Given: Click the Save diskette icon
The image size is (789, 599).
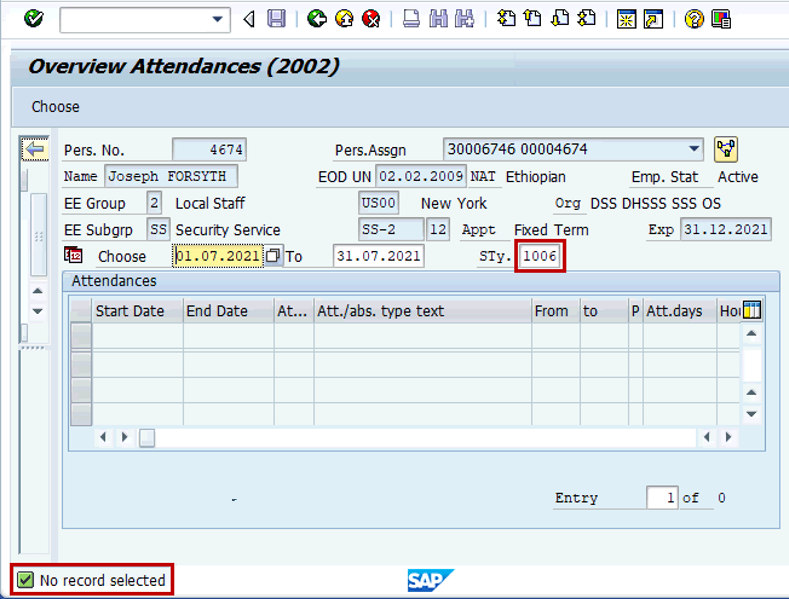Looking at the screenshot, I should coord(276,19).
